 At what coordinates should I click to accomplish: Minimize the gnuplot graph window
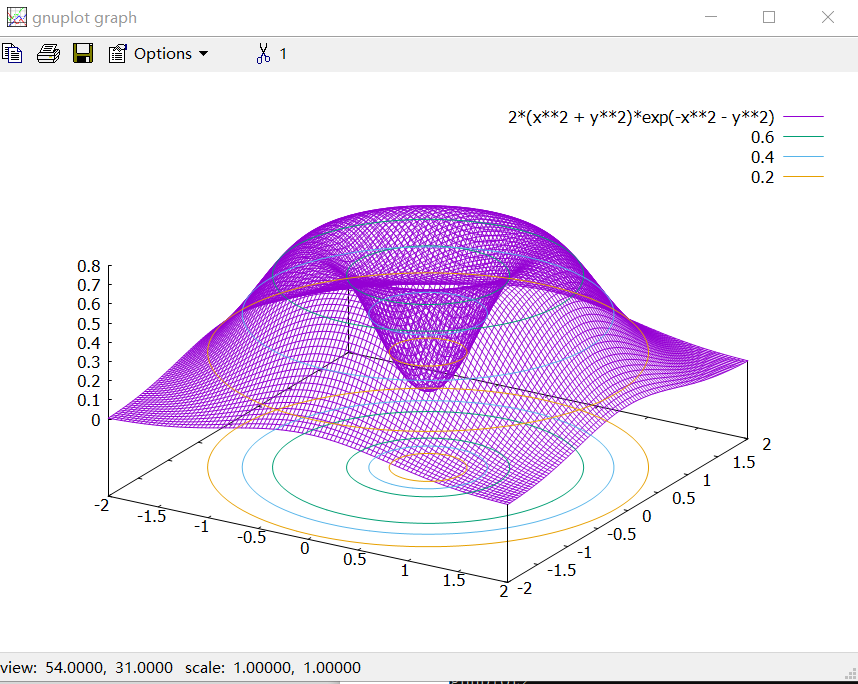[x=711, y=16]
